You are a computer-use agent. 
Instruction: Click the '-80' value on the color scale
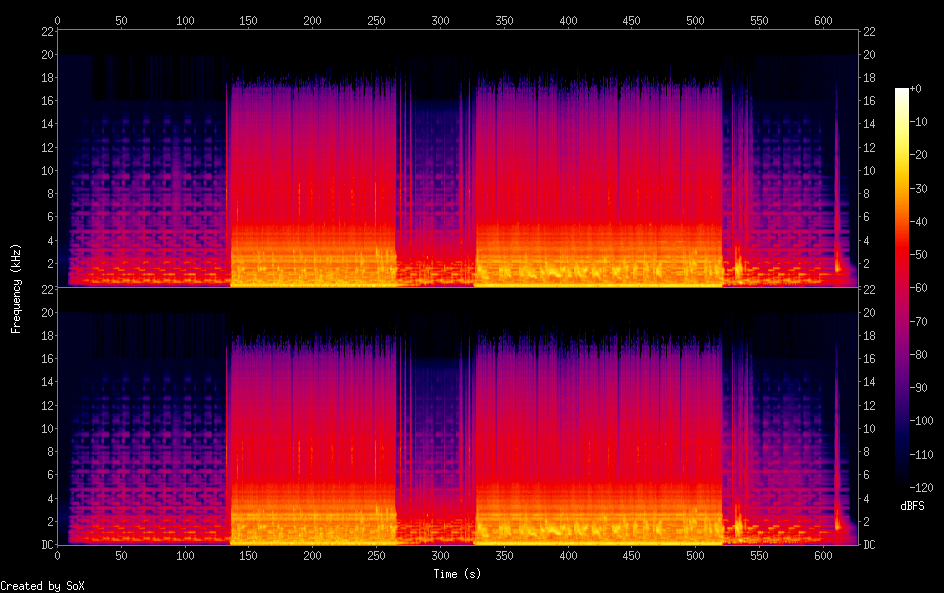919,354
